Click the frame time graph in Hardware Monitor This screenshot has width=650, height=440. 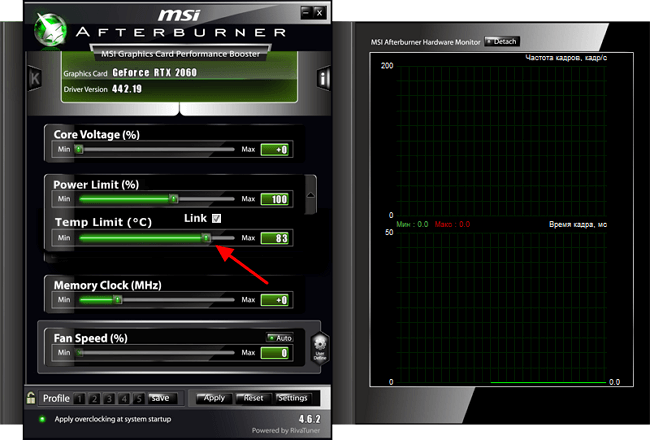502,307
